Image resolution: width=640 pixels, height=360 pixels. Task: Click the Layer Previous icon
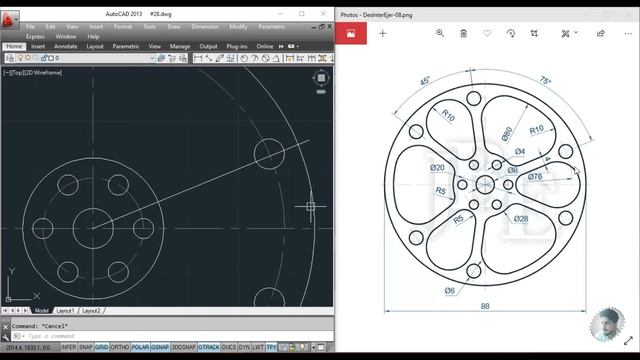pyautogui.click(x=172, y=58)
